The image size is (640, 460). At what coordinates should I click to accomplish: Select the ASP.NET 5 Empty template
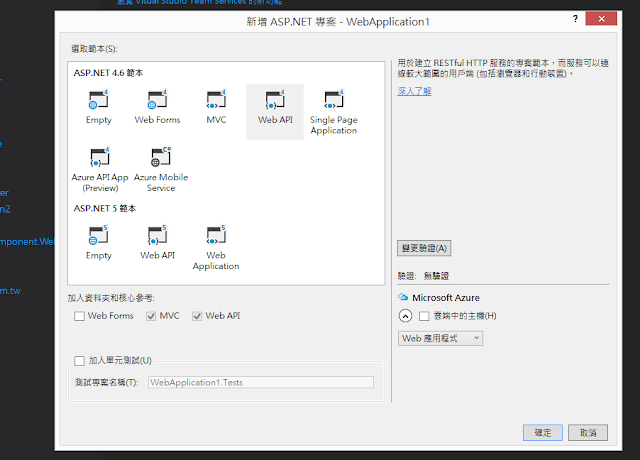[98, 243]
